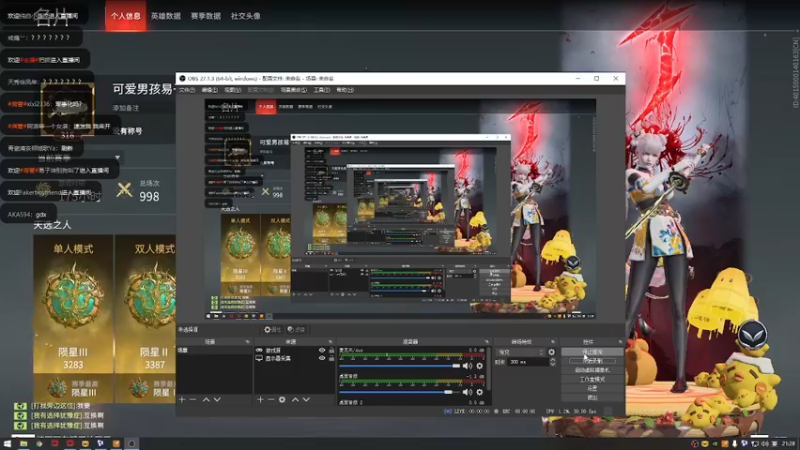The width and height of the screenshot is (800, 450).
Task: Open the 场景集合 menu in OBS
Action: pos(294,90)
